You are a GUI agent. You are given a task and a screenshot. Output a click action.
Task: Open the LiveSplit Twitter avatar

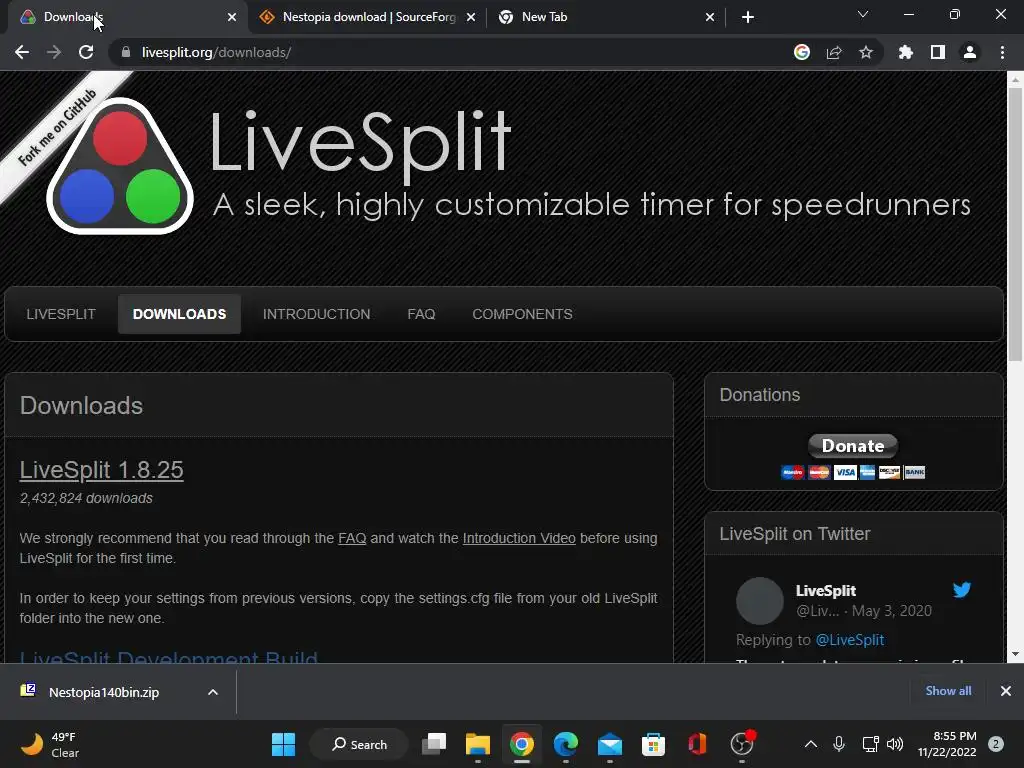pyautogui.click(x=760, y=600)
